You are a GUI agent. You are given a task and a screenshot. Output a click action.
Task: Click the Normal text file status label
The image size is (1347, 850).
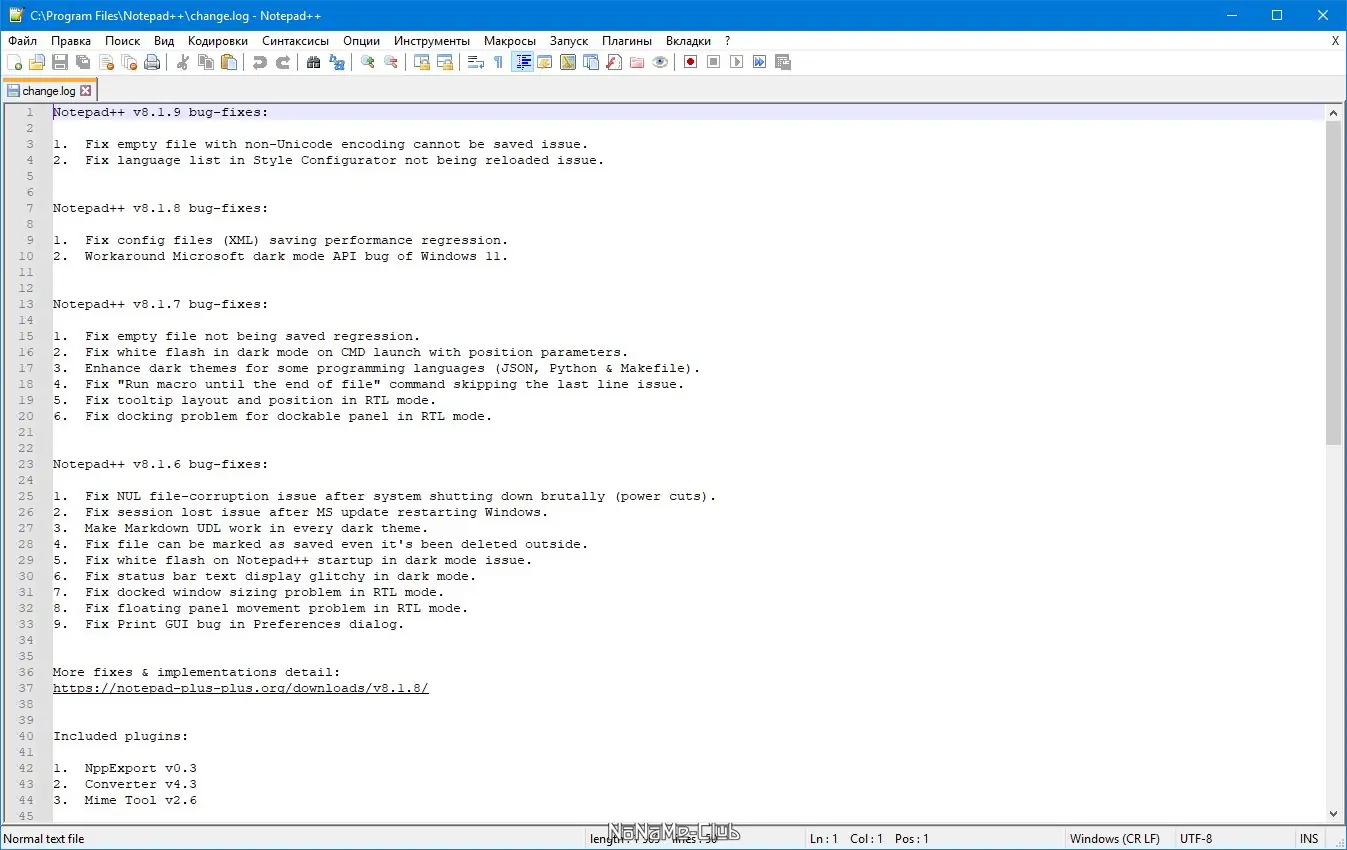(x=44, y=839)
